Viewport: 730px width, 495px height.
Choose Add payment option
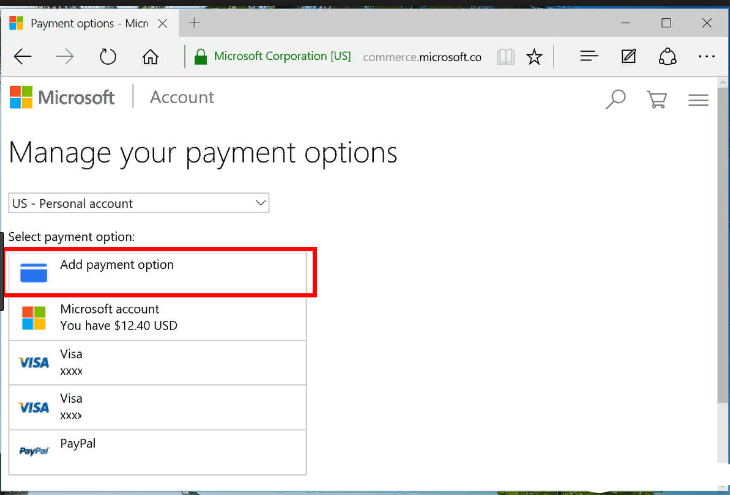pos(157,272)
